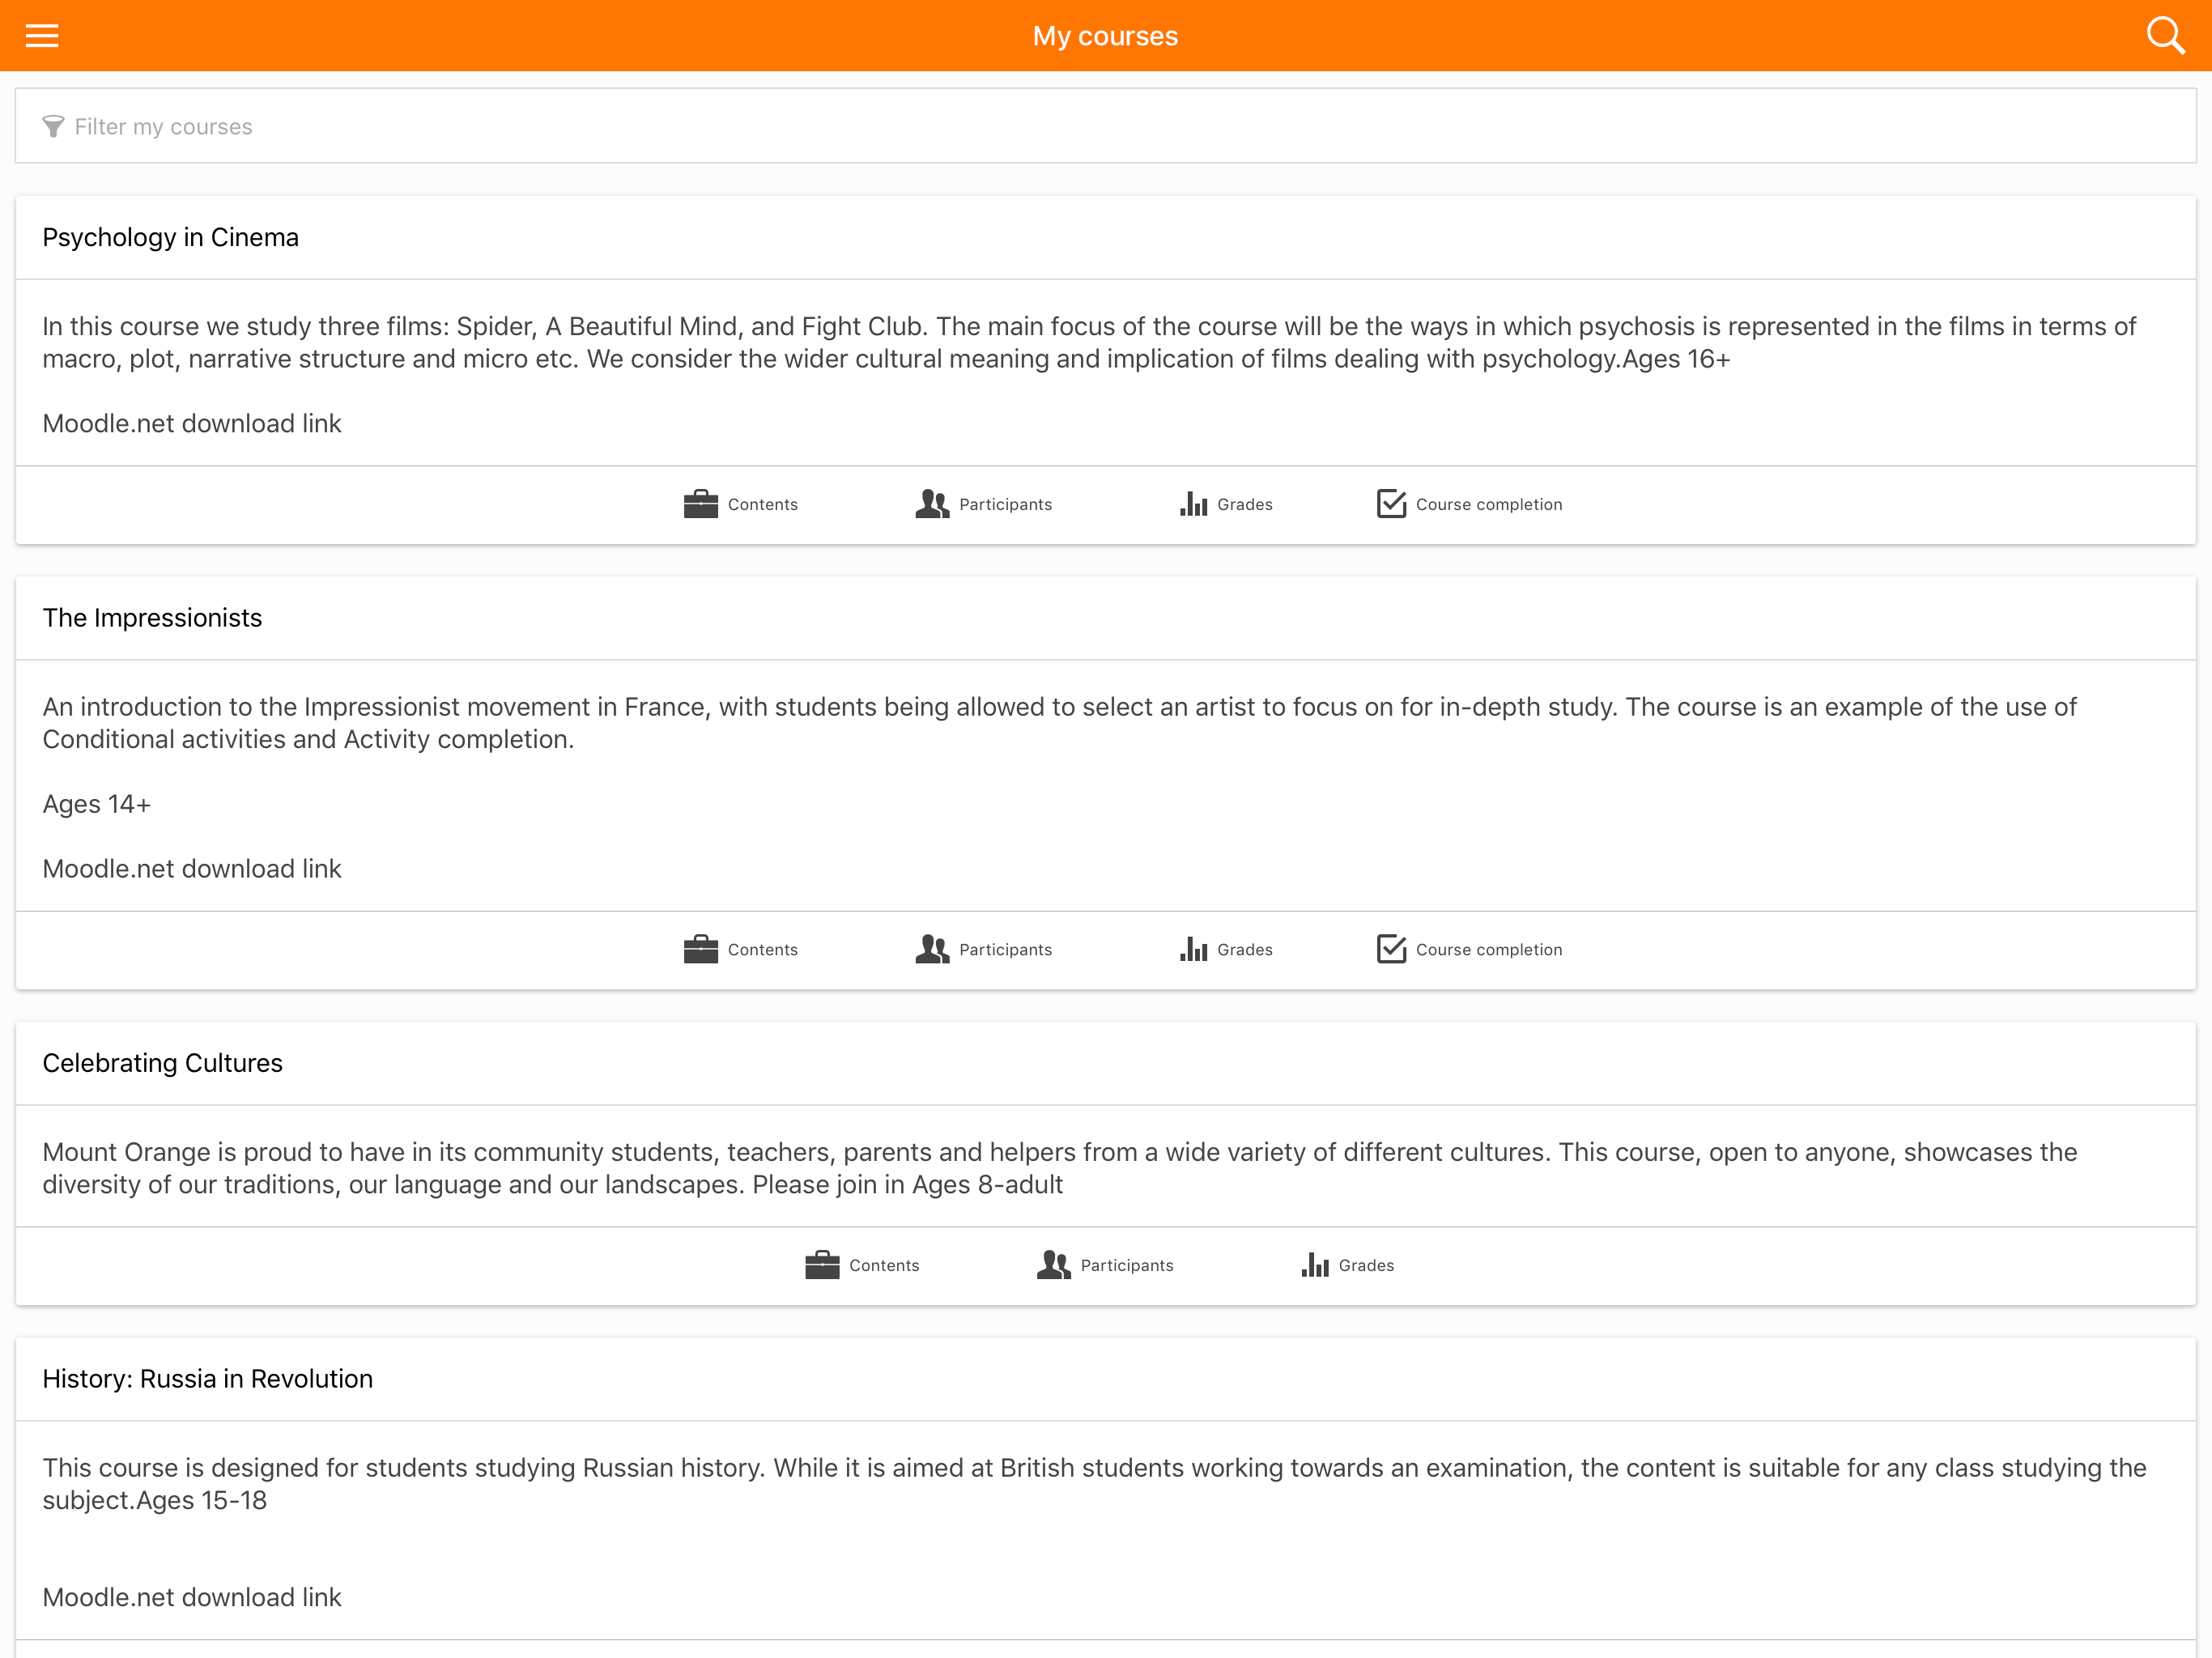This screenshot has width=2212, height=1658.
Task: Click Psychology in Cinema Contents briefcase icon
Action: coord(700,504)
